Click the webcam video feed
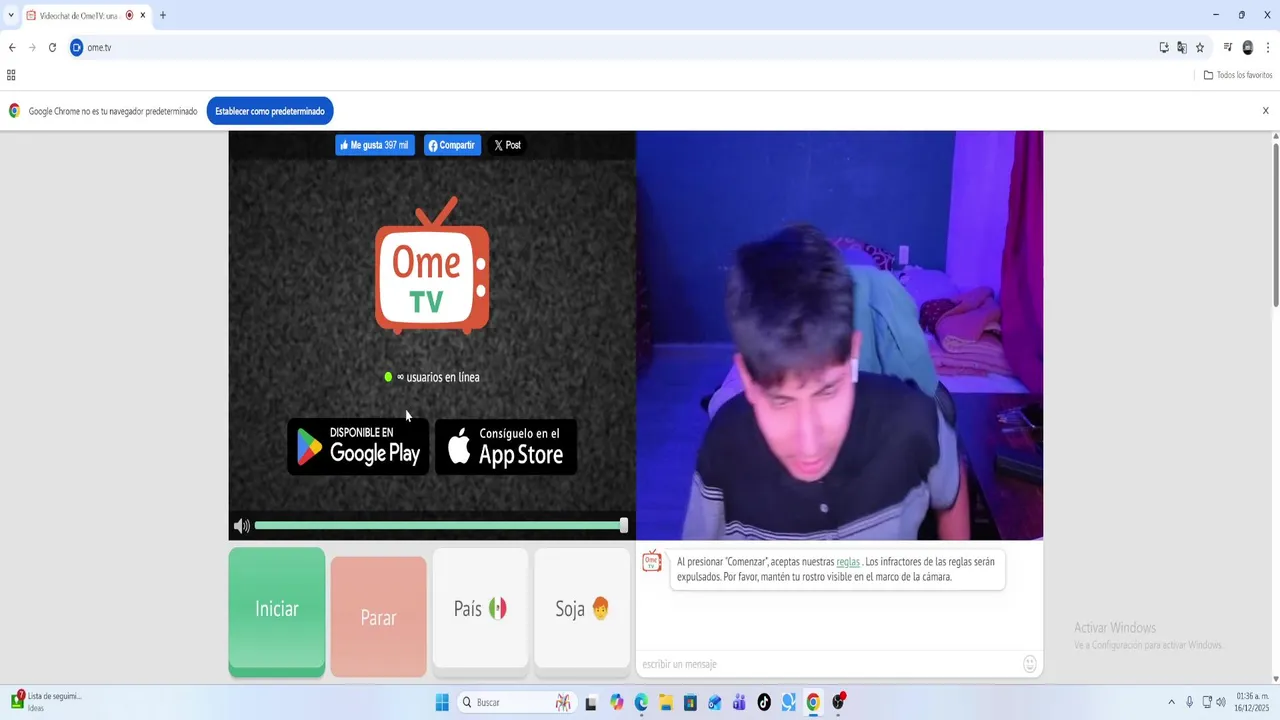1280x720 pixels. (x=839, y=335)
